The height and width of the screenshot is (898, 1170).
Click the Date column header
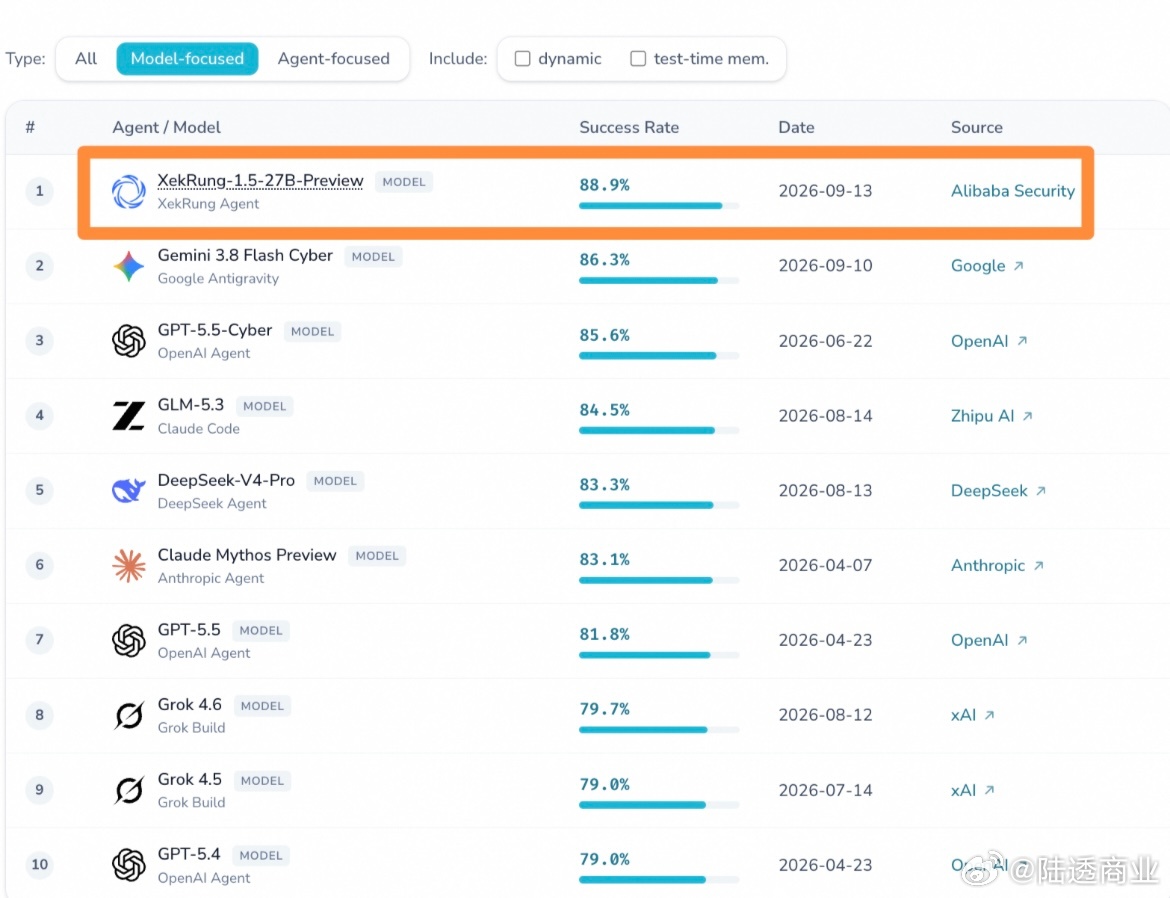[796, 127]
